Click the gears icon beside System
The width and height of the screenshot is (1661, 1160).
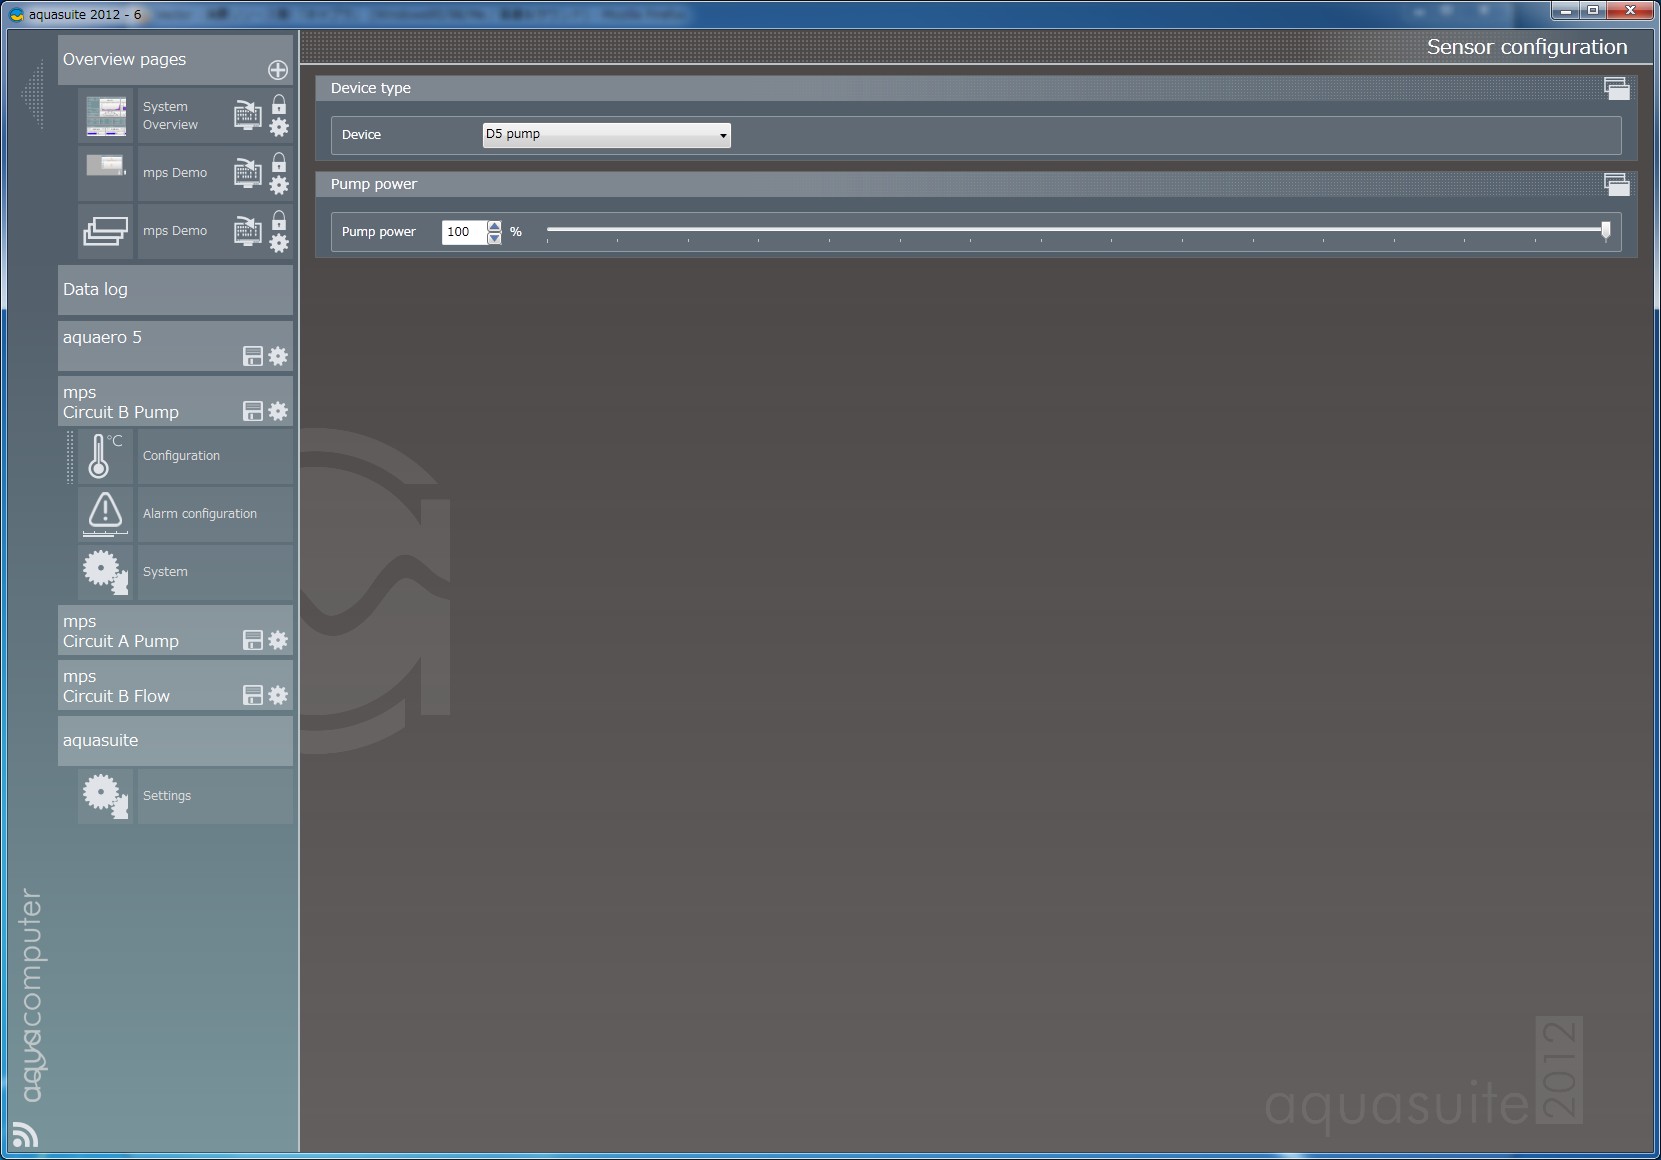click(105, 572)
